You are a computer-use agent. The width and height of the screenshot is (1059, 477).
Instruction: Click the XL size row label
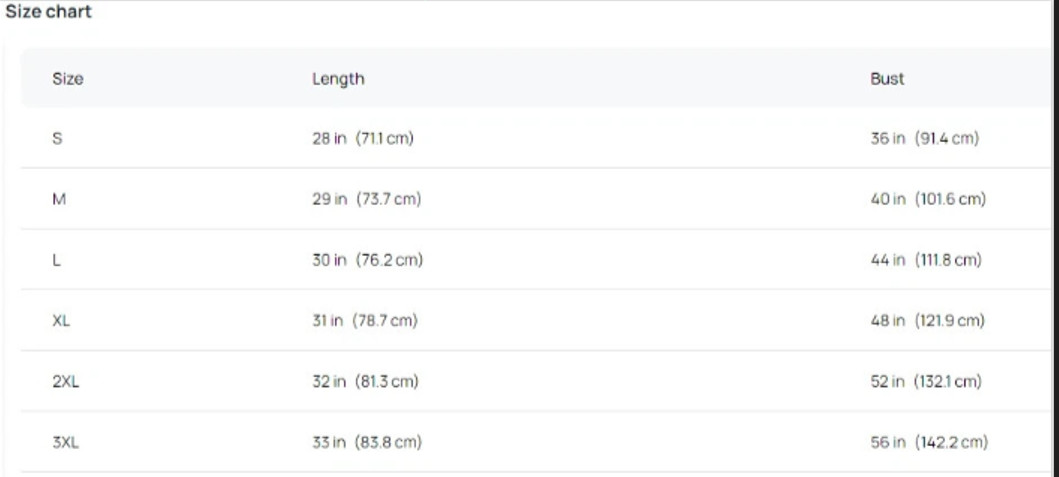[61, 320]
